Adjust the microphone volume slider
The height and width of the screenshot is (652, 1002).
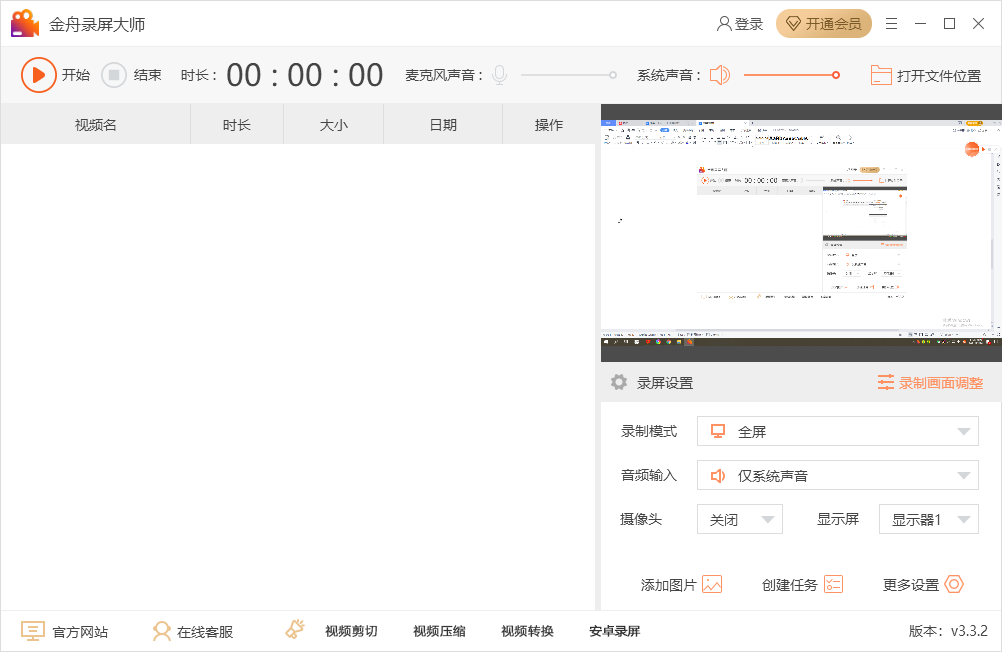click(x=569, y=75)
